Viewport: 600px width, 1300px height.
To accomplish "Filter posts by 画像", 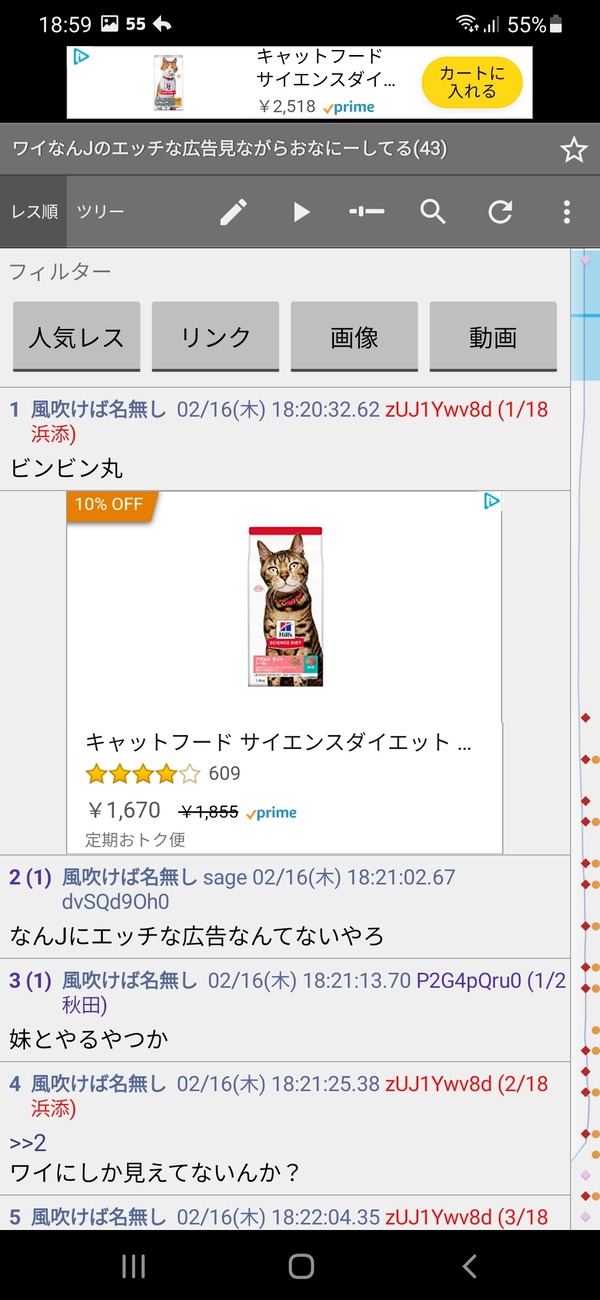I will [354, 337].
